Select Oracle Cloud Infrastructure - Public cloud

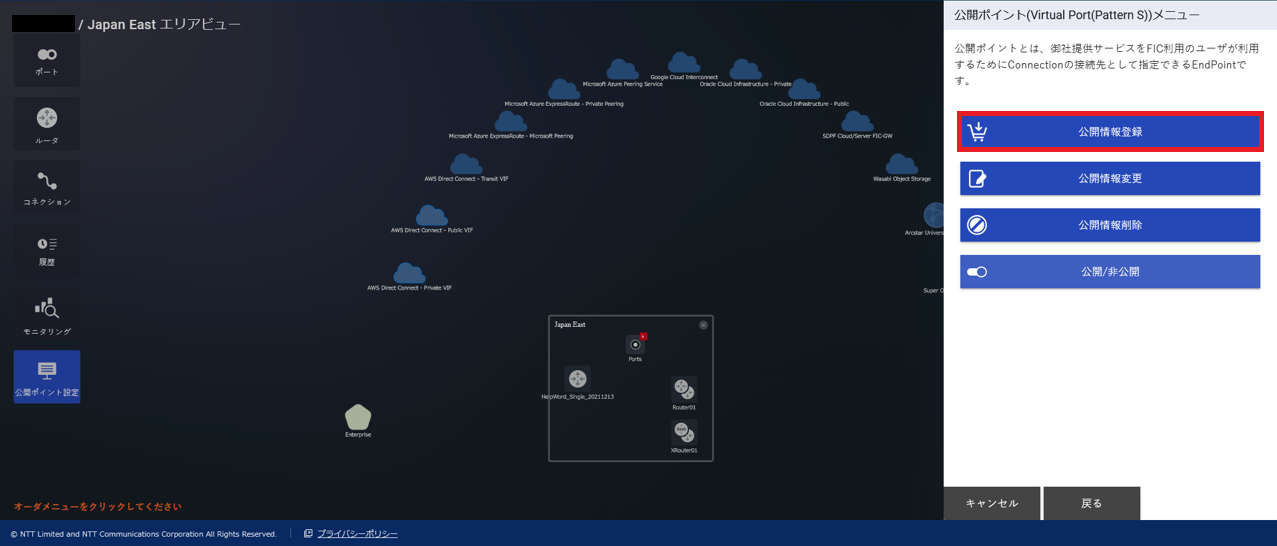(x=803, y=89)
